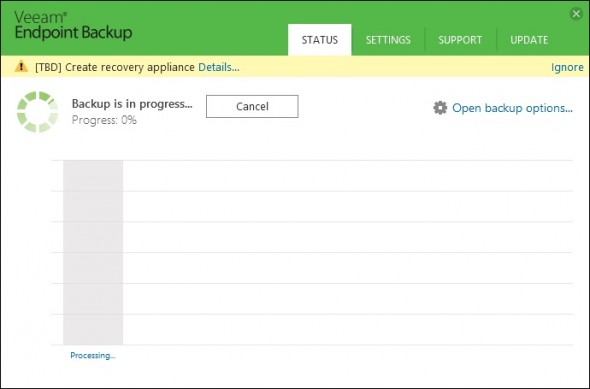Close the Veeam Endpoint Backup window
590x389 pixels.
[576, 14]
